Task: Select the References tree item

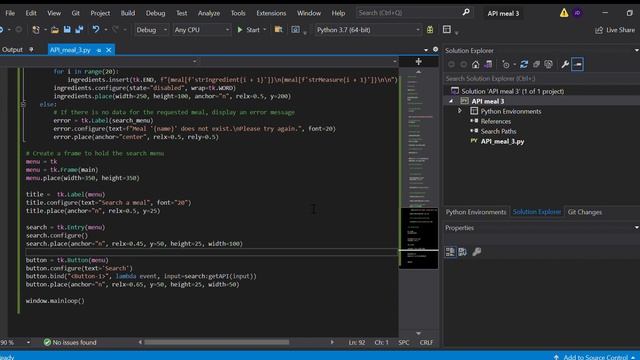Action: pos(496,121)
